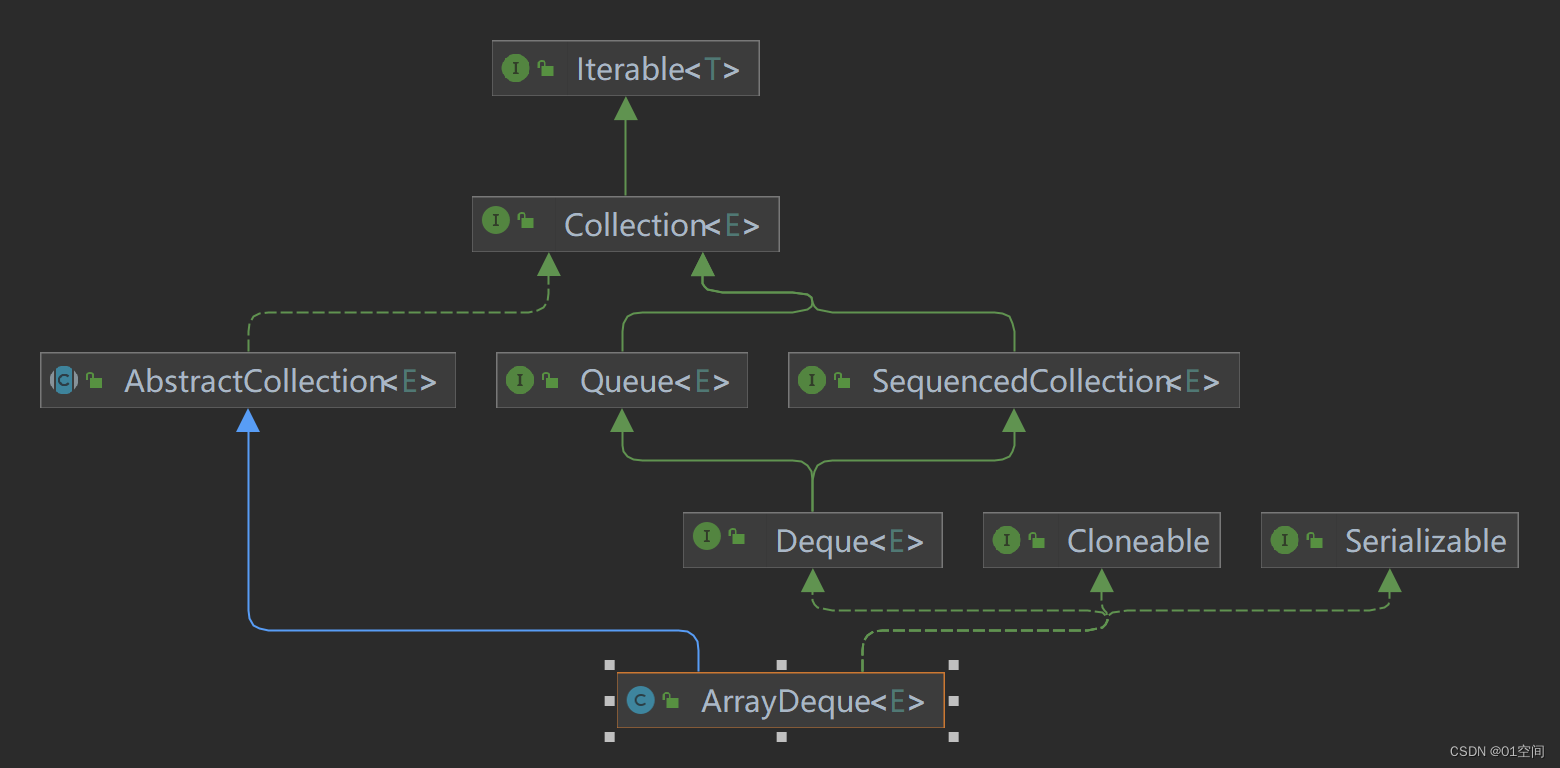Image resolution: width=1560 pixels, height=768 pixels.
Task: Click the interface icon on the Cloneable node
Action: (x=1006, y=541)
